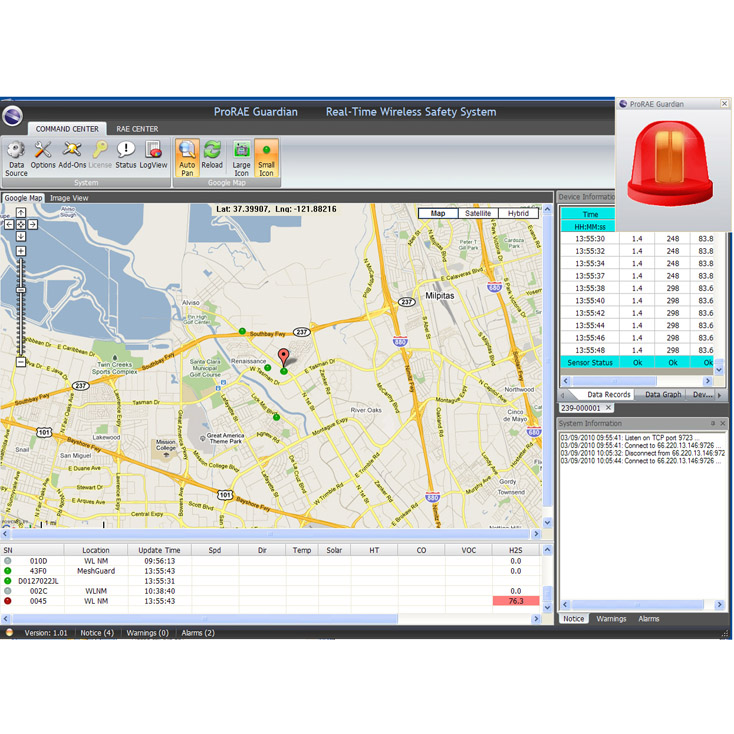Select sensor row 43F0 MeshGuard

tap(271, 571)
